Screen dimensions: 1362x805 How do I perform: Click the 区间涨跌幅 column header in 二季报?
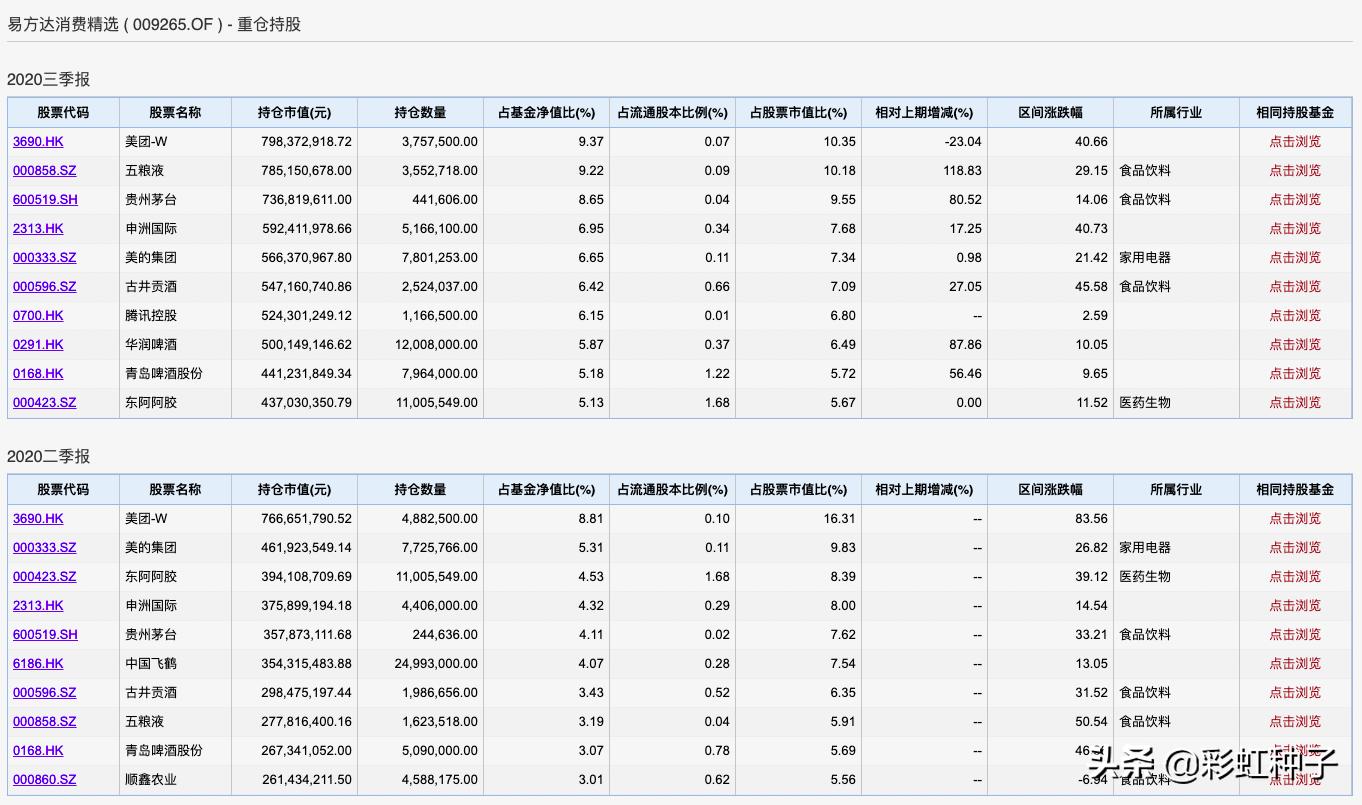1049,489
